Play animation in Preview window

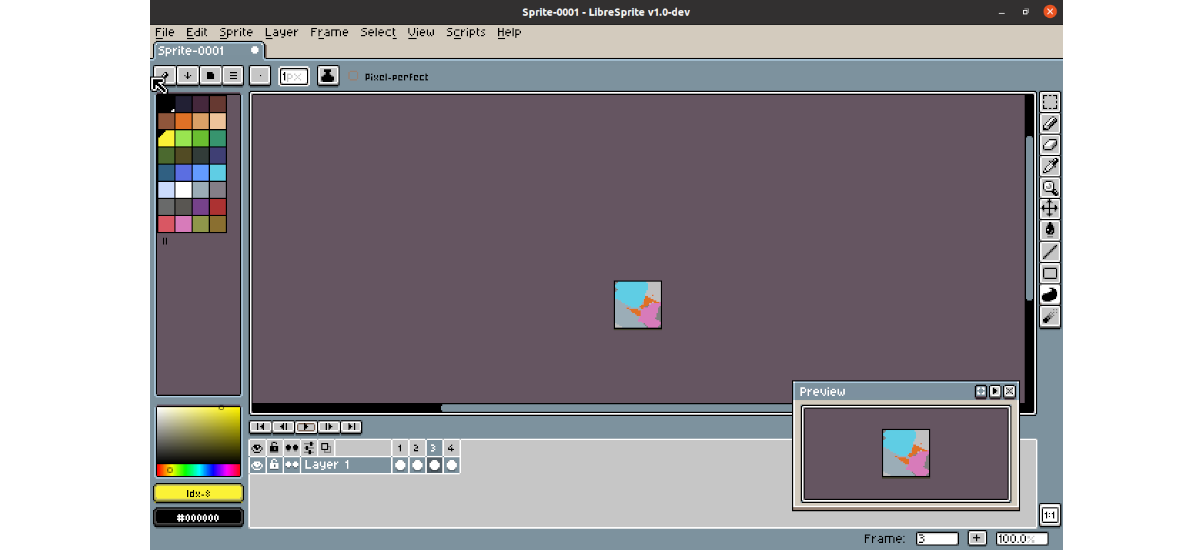[995, 392]
